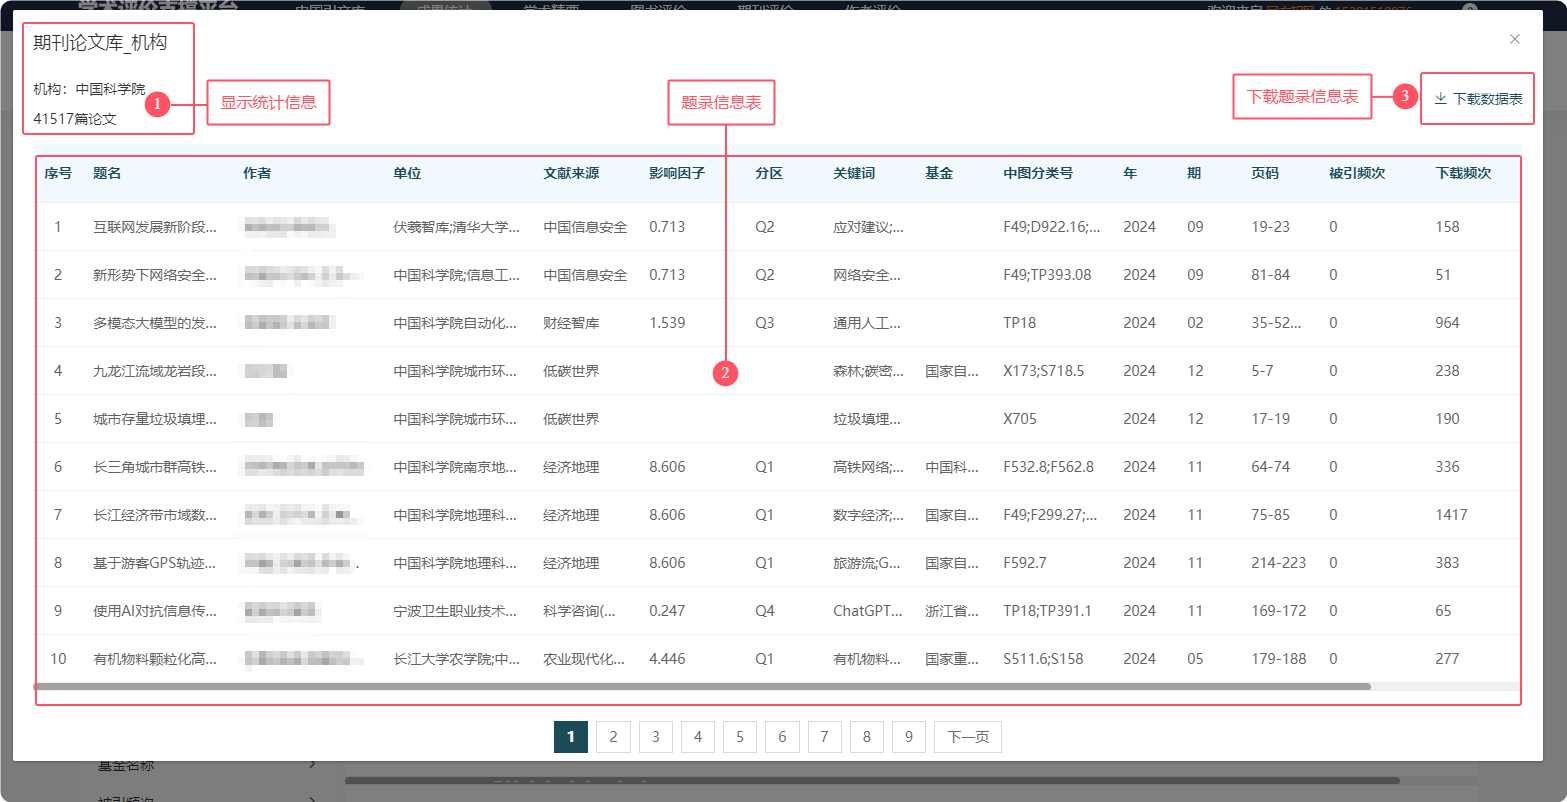The height and width of the screenshot is (802, 1567).
Task: Click download count 1417 cell
Action: click(1451, 515)
